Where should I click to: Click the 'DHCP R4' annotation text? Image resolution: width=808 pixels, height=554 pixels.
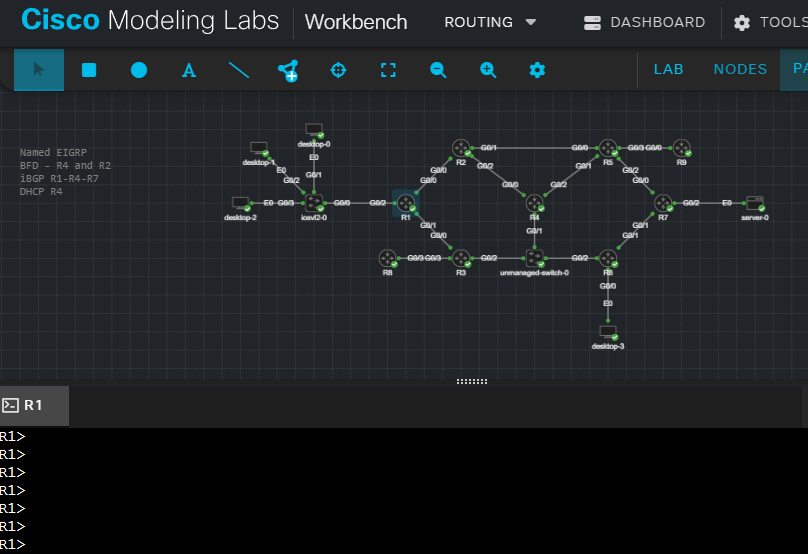pos(41,192)
